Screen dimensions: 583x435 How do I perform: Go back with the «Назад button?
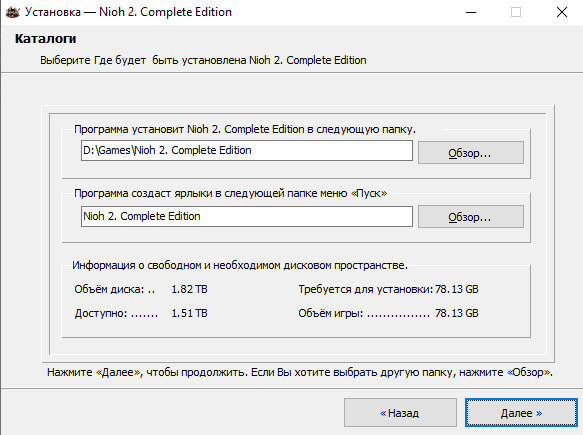(x=400, y=413)
